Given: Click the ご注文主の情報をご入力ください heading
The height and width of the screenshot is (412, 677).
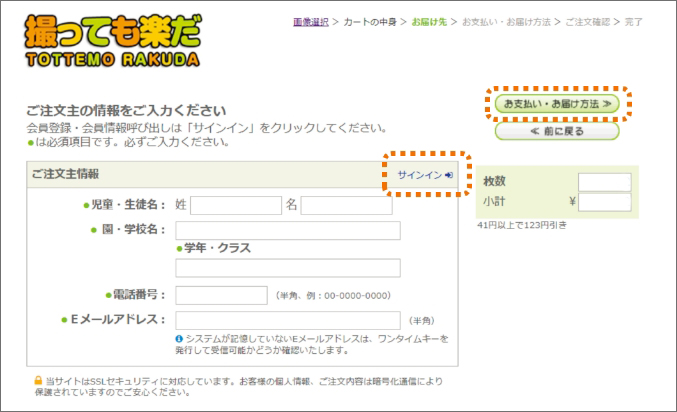Looking at the screenshot, I should pos(126,111).
